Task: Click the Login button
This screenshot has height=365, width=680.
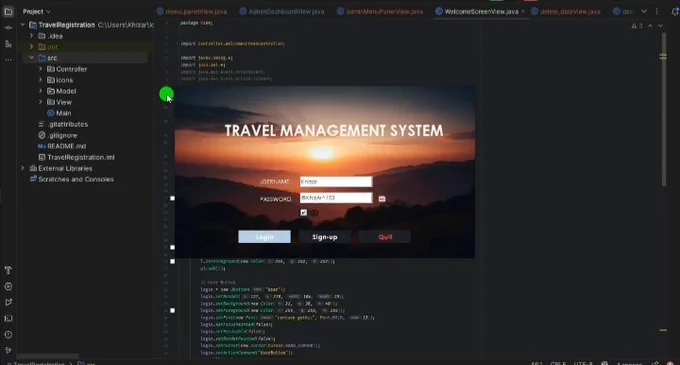Action: click(265, 237)
